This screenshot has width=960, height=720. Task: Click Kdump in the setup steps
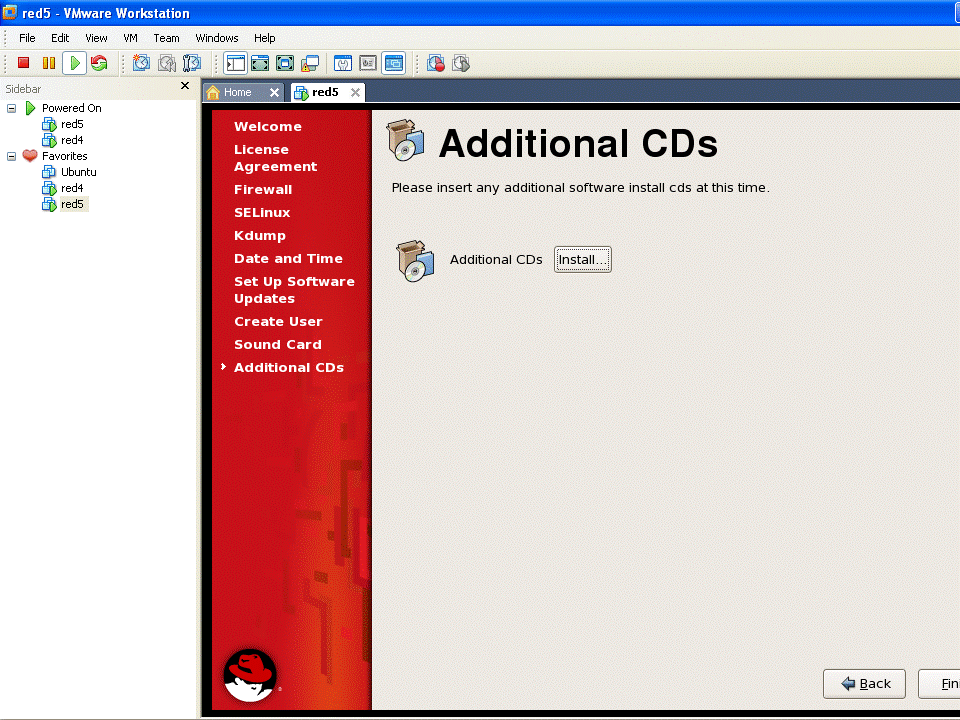pos(260,236)
